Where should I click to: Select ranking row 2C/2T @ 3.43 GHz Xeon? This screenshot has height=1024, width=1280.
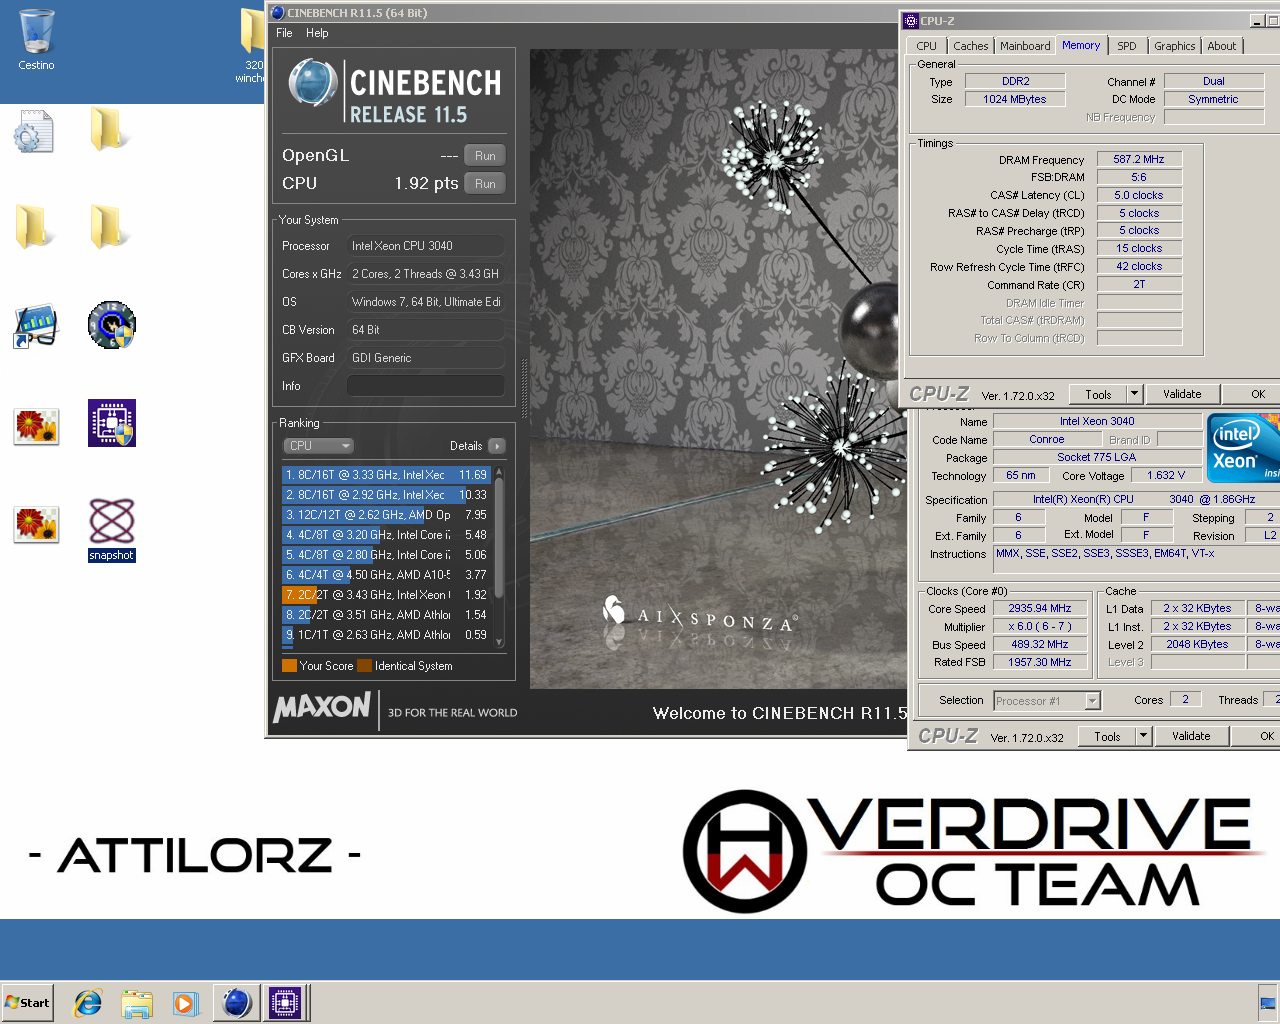[385, 595]
